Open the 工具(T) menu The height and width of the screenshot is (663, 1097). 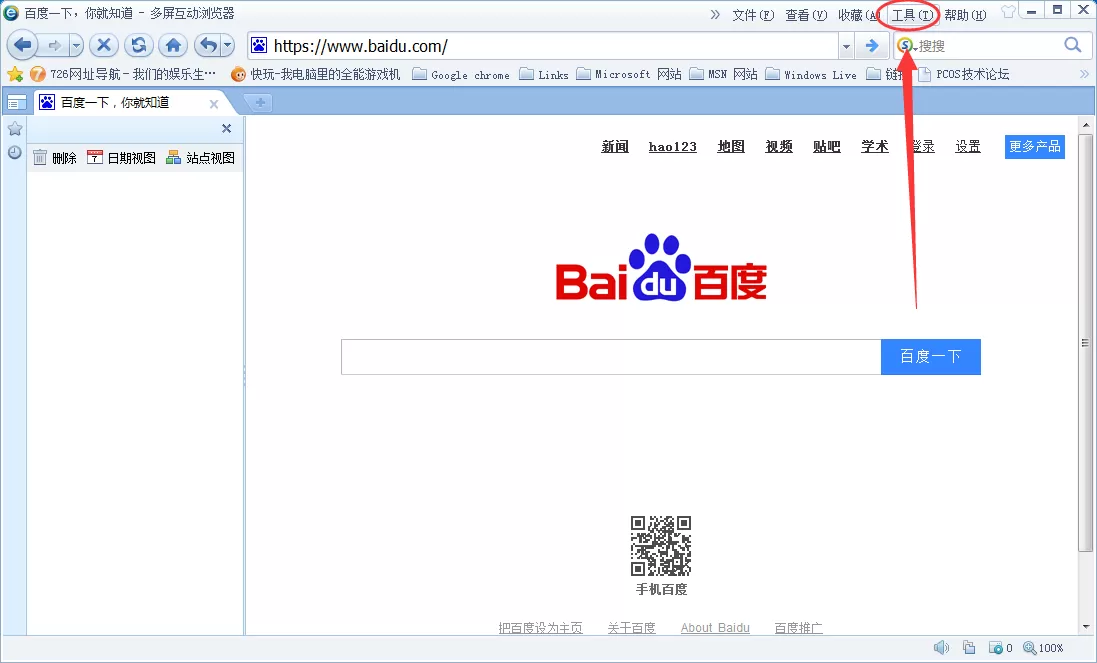(912, 15)
